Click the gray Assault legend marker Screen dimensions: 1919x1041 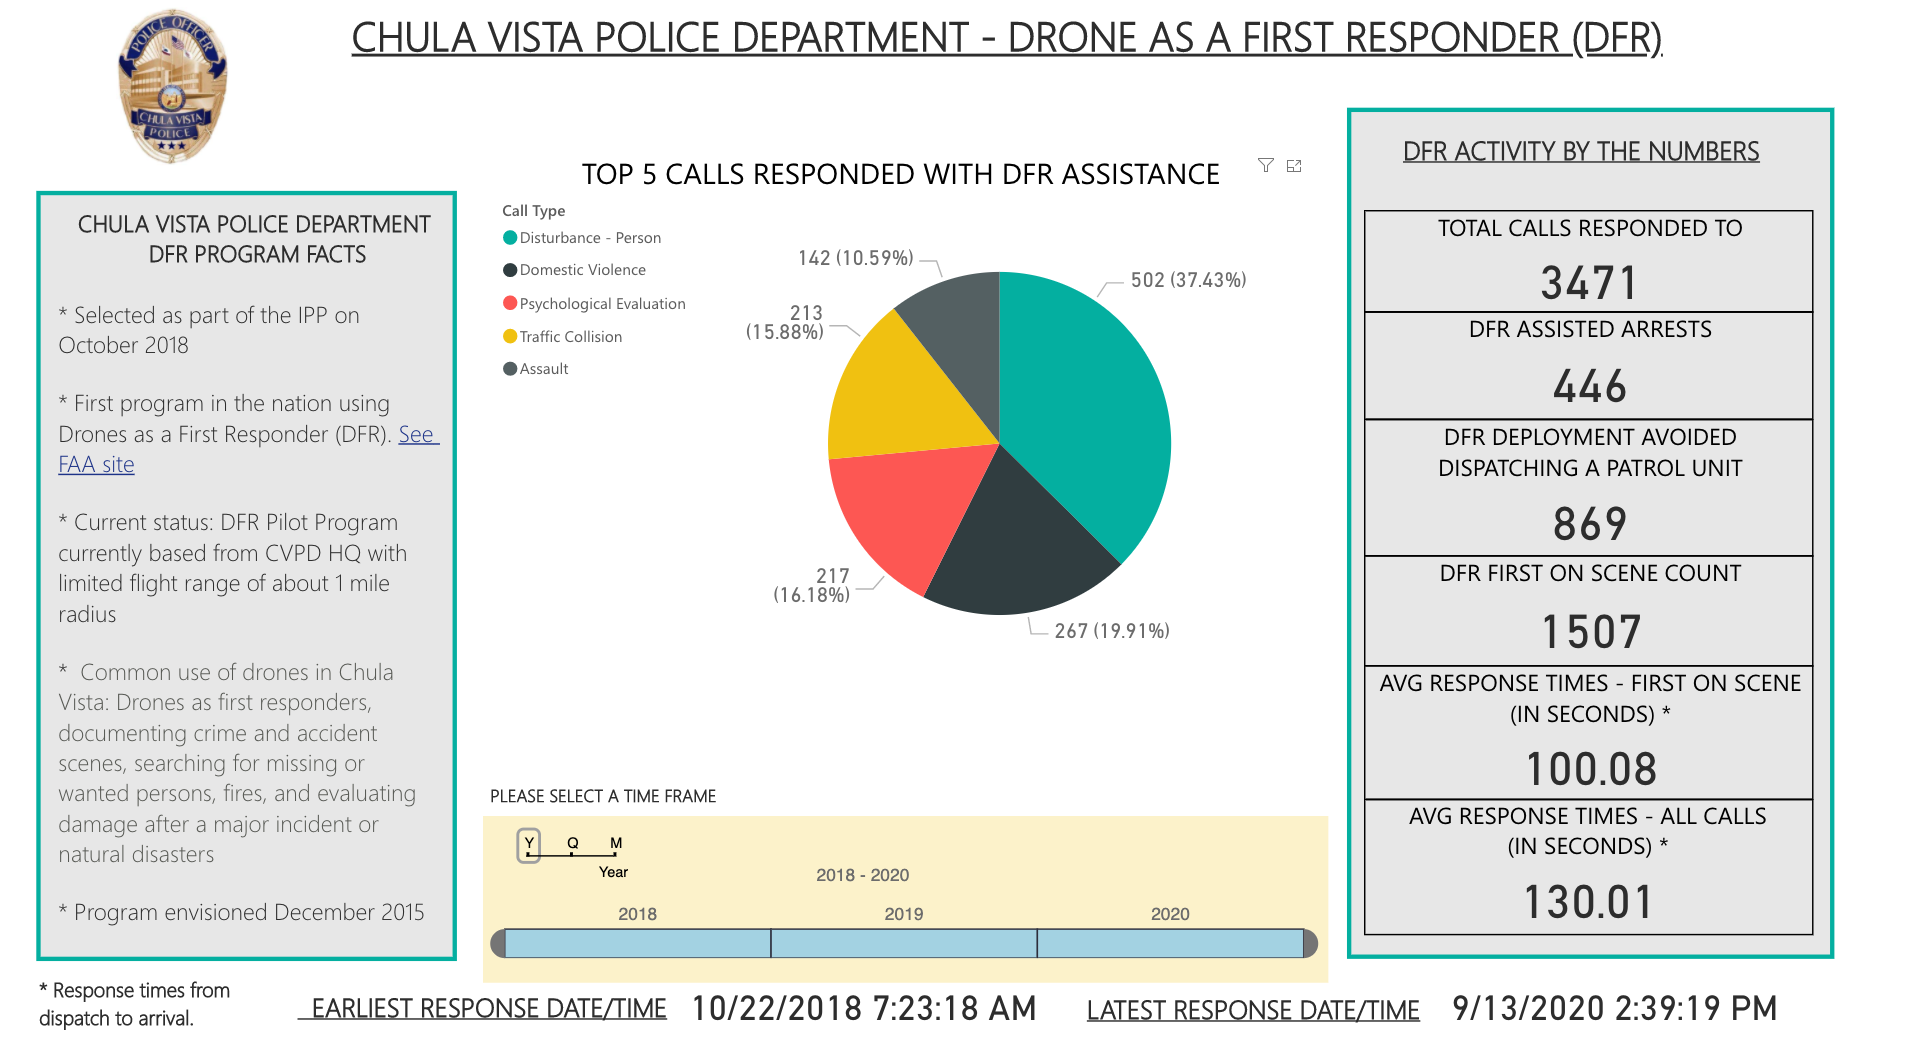pyautogui.click(x=509, y=368)
